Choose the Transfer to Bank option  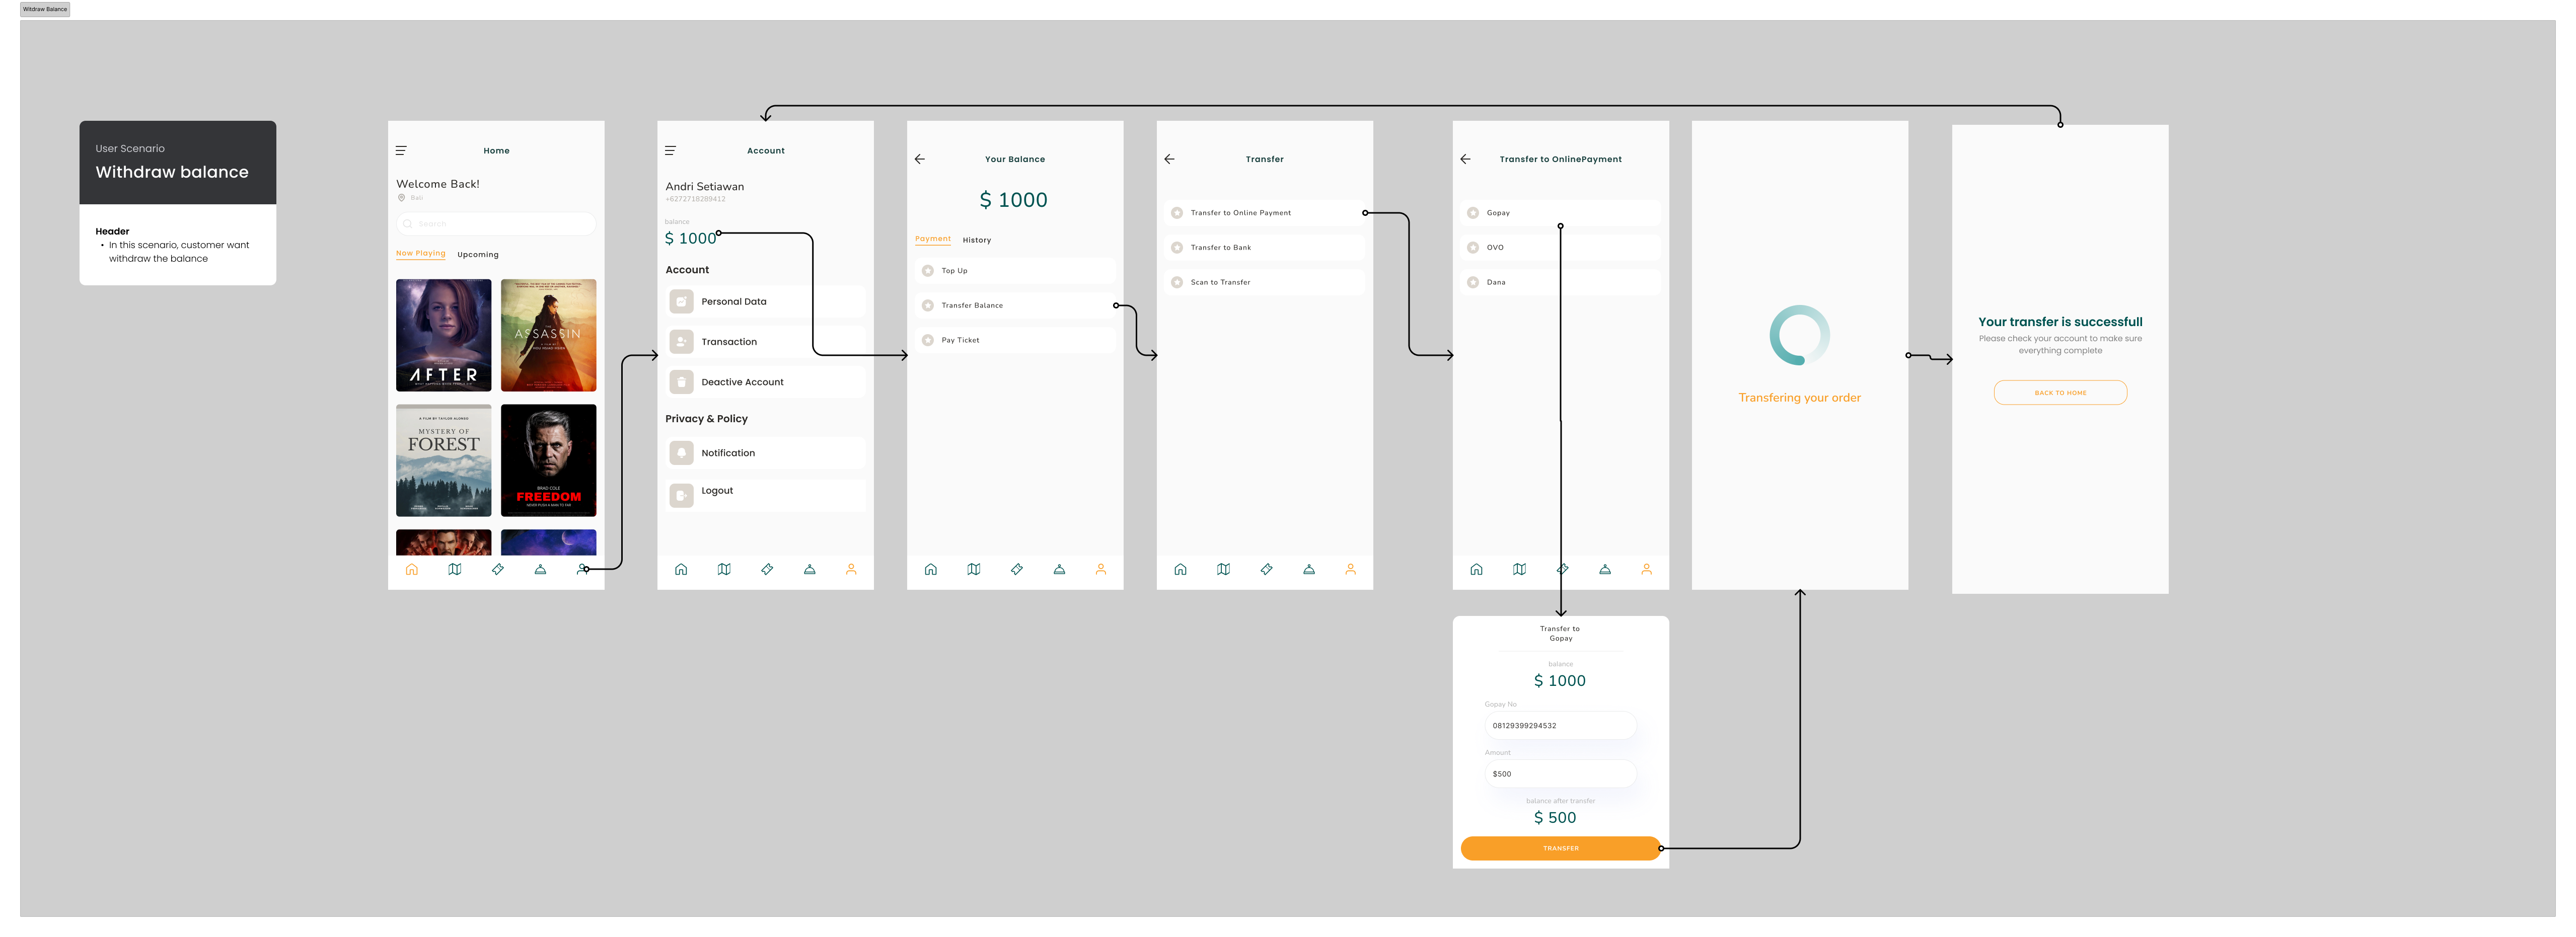pyautogui.click(x=1264, y=247)
